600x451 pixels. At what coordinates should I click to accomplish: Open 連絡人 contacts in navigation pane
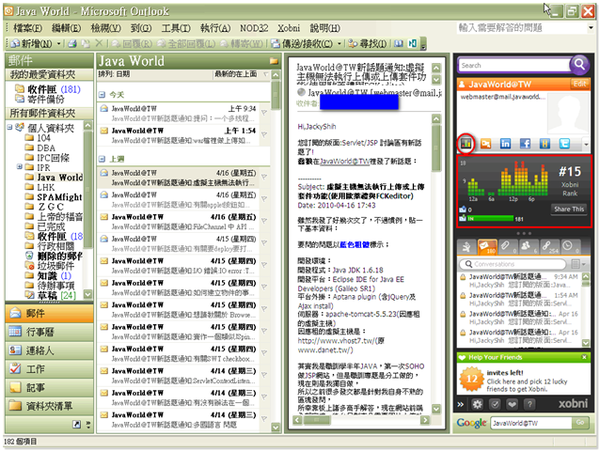(x=49, y=350)
